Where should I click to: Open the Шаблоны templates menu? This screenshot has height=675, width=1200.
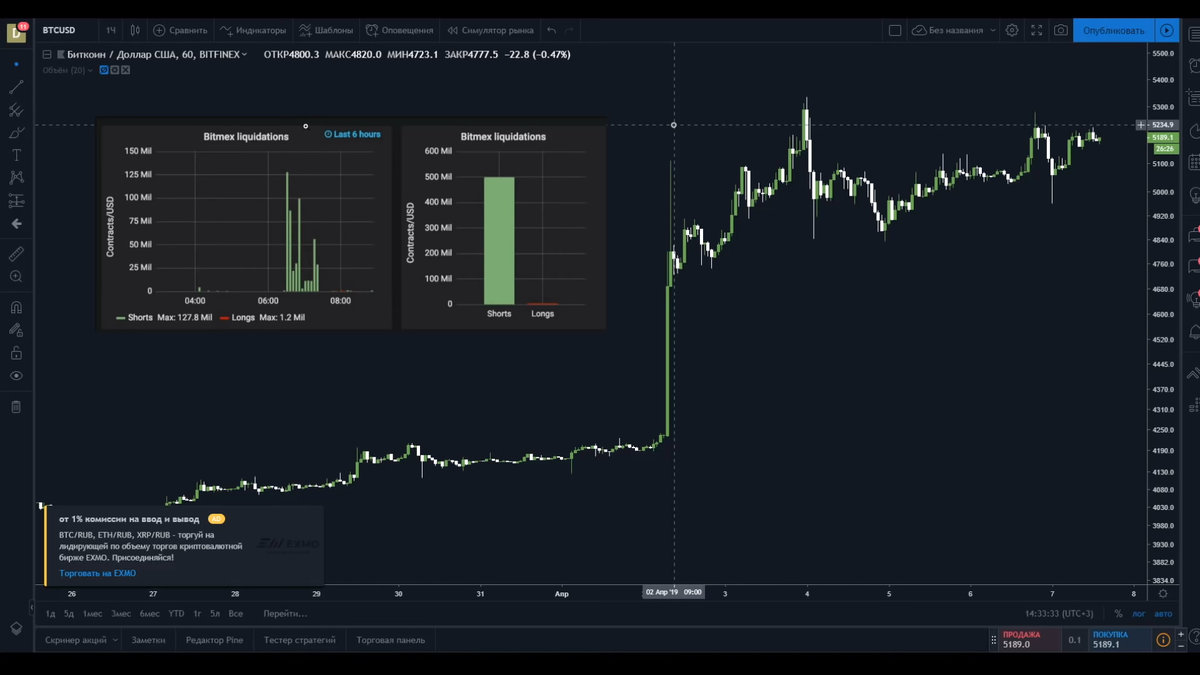(x=326, y=30)
